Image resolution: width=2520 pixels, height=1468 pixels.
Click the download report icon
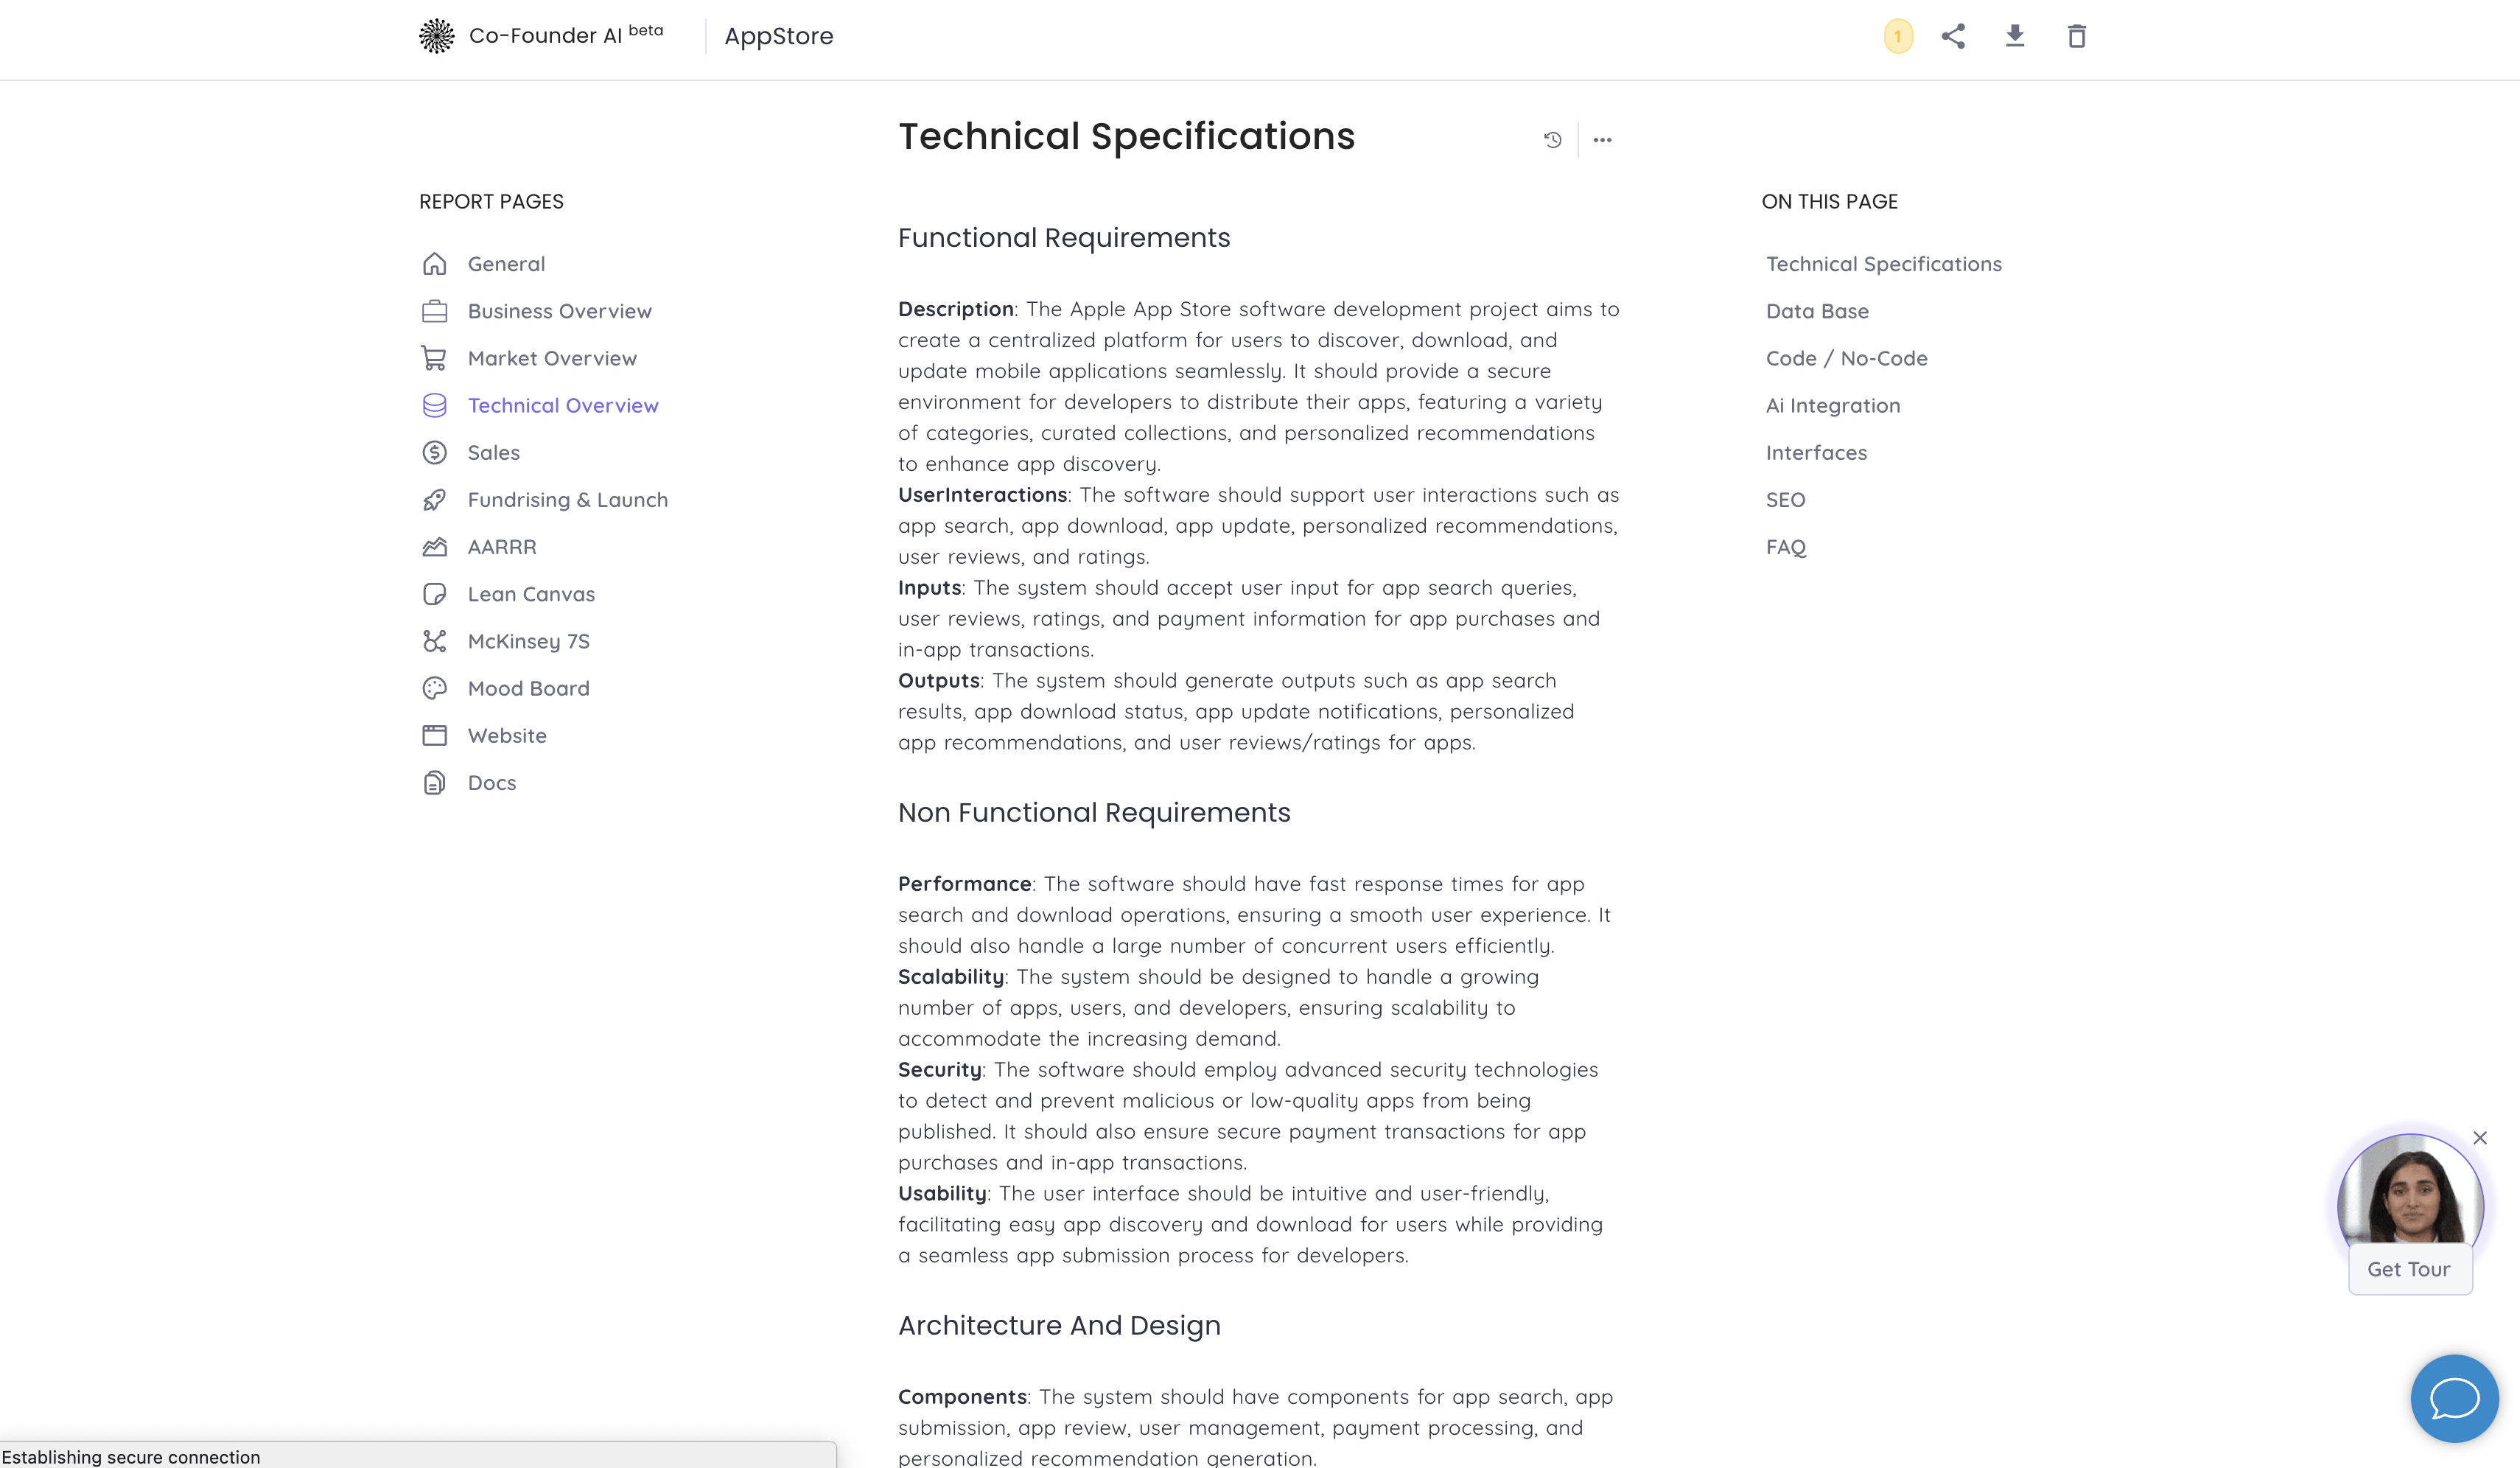click(2015, 36)
